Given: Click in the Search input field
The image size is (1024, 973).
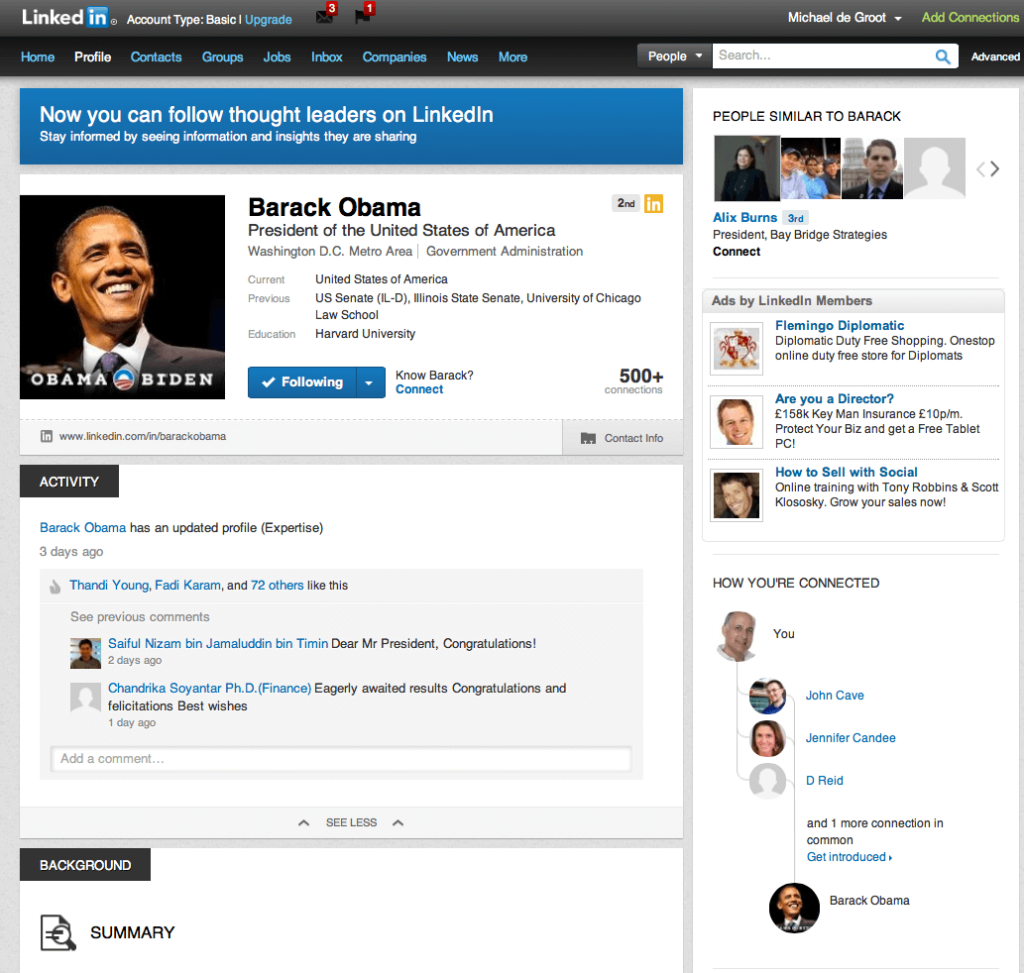Looking at the screenshot, I should pyautogui.click(x=823, y=56).
